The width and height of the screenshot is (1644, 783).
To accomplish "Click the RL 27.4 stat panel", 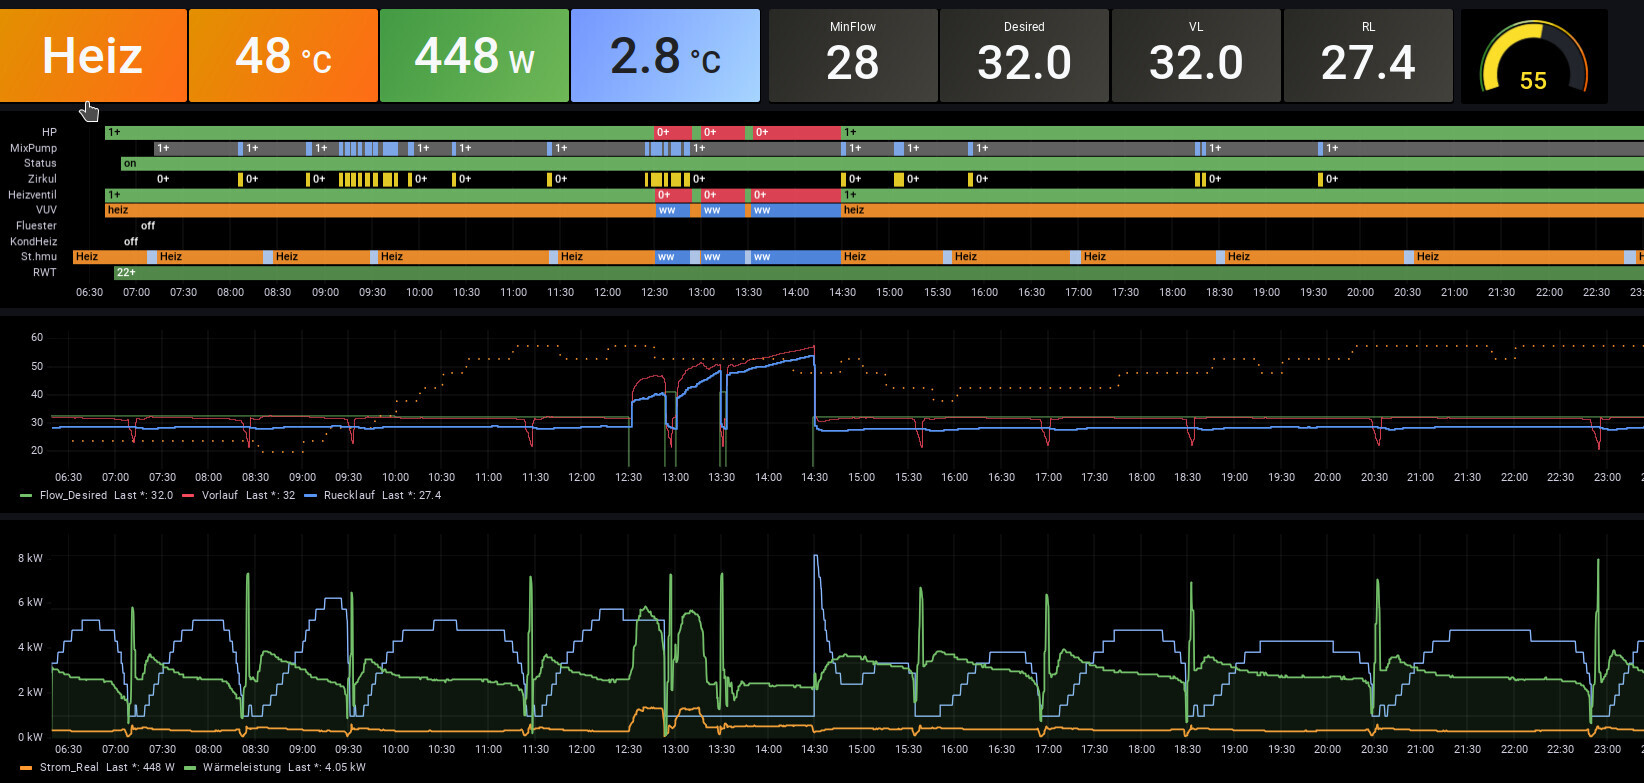I will (1368, 55).
